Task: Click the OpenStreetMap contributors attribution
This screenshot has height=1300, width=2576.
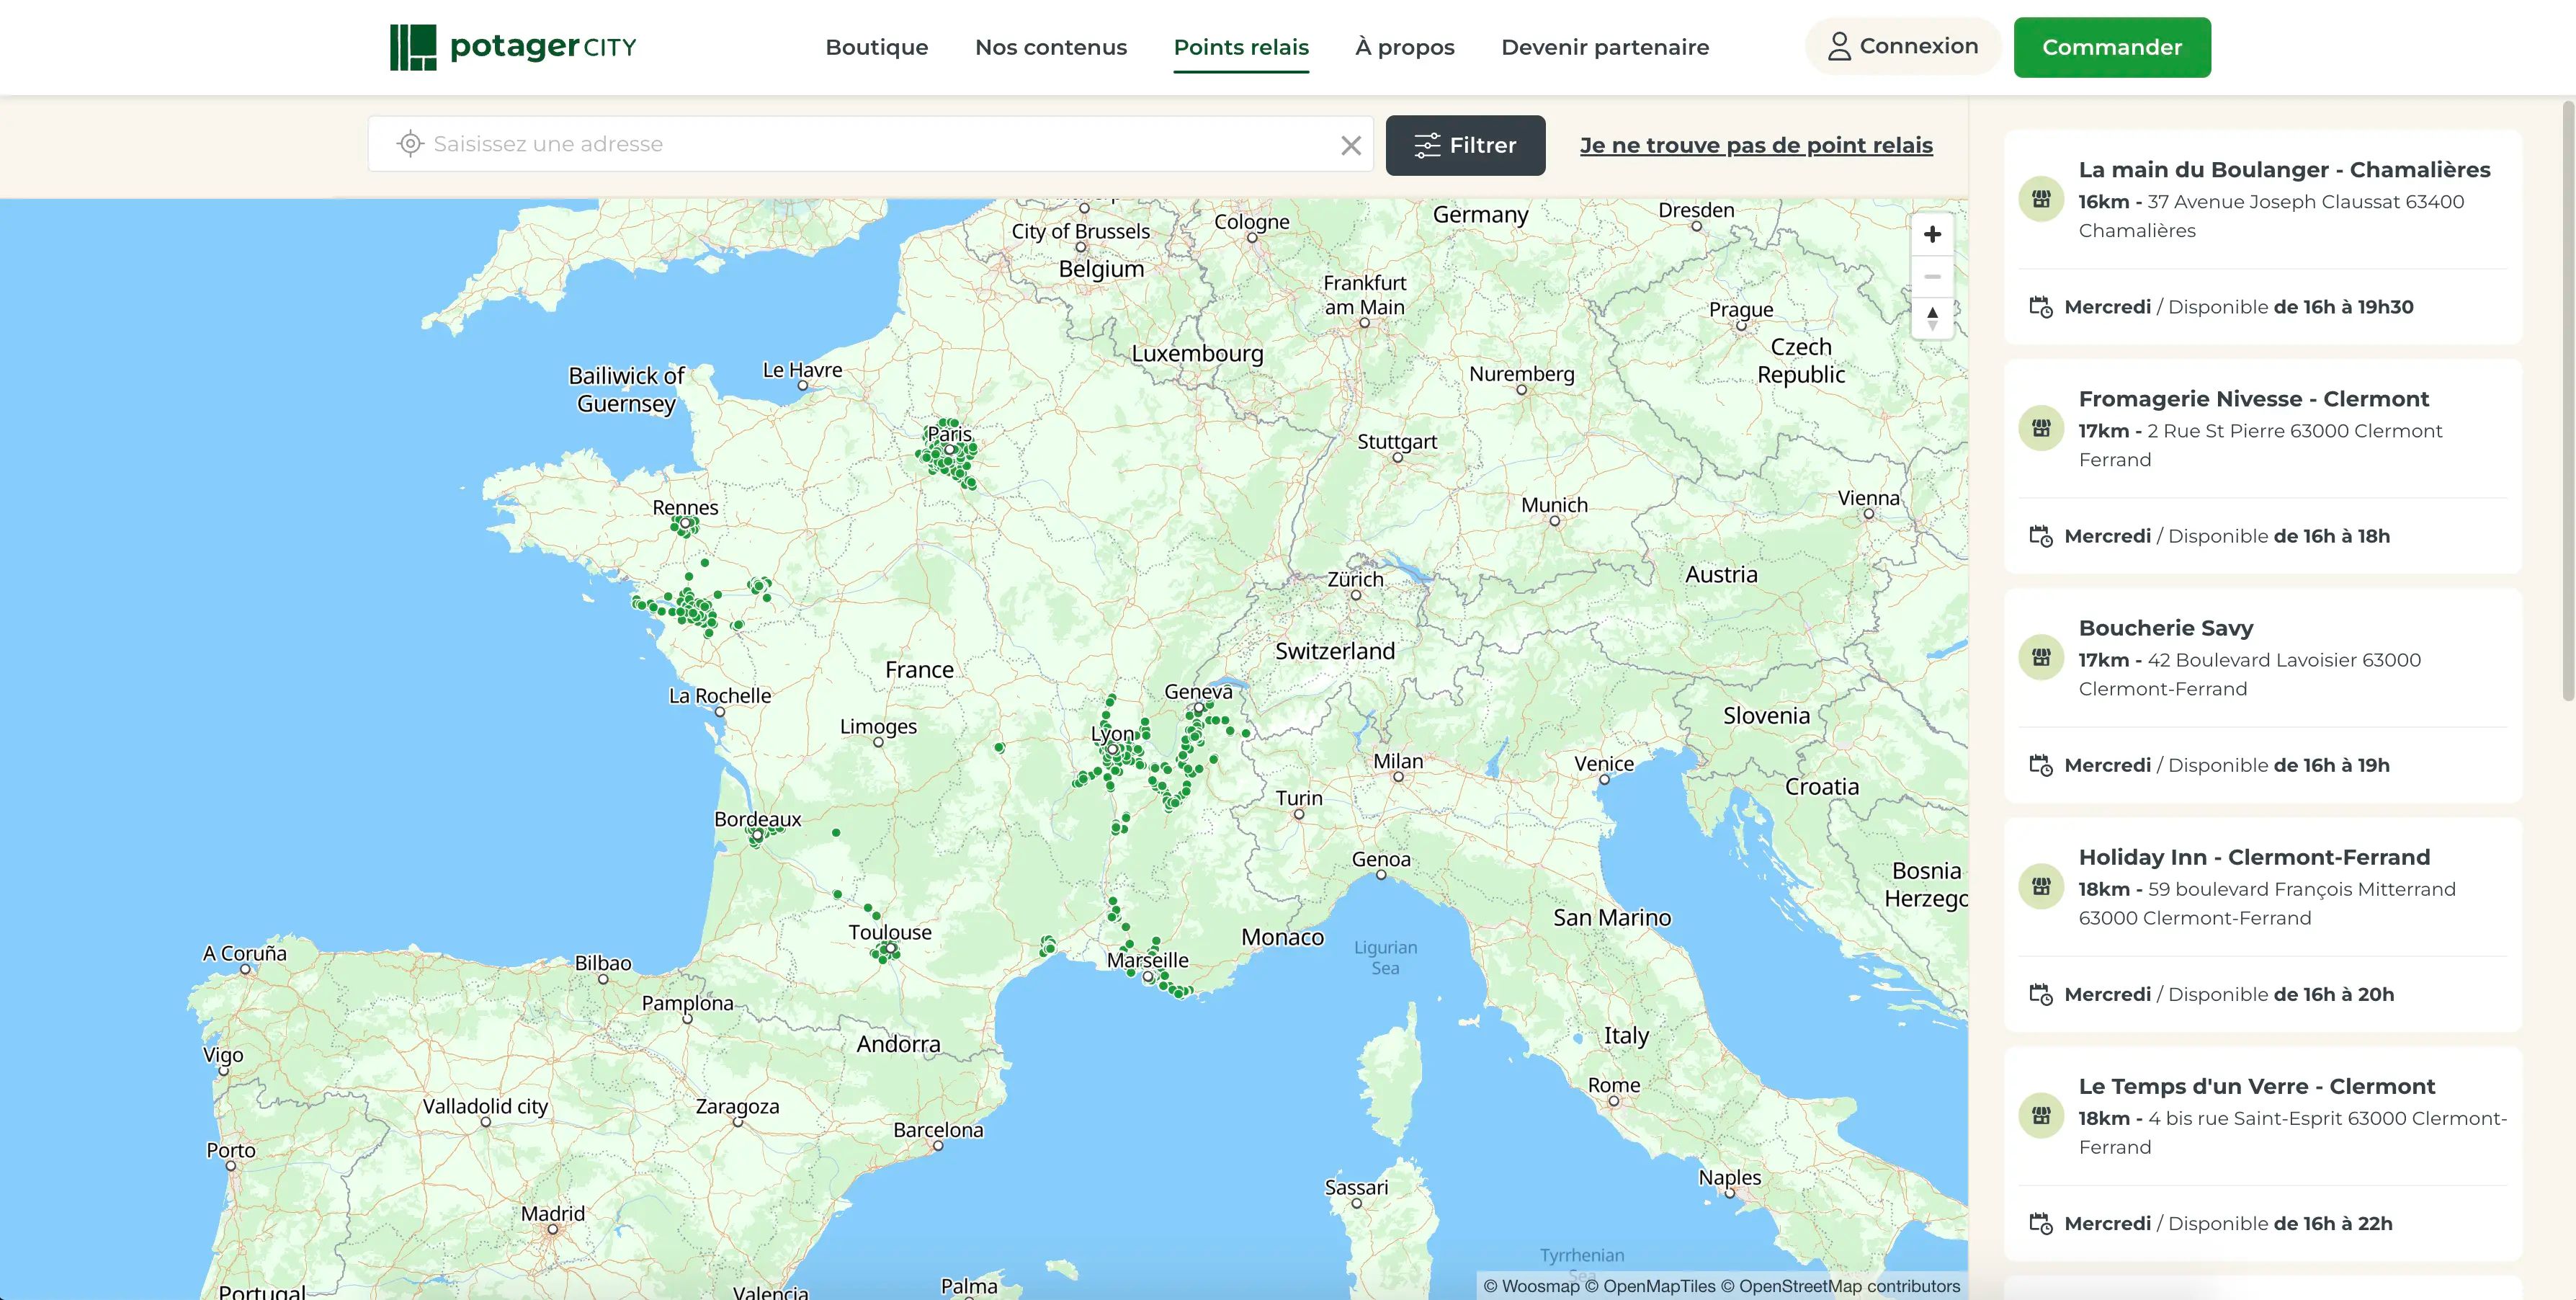Action: [x=1840, y=1286]
